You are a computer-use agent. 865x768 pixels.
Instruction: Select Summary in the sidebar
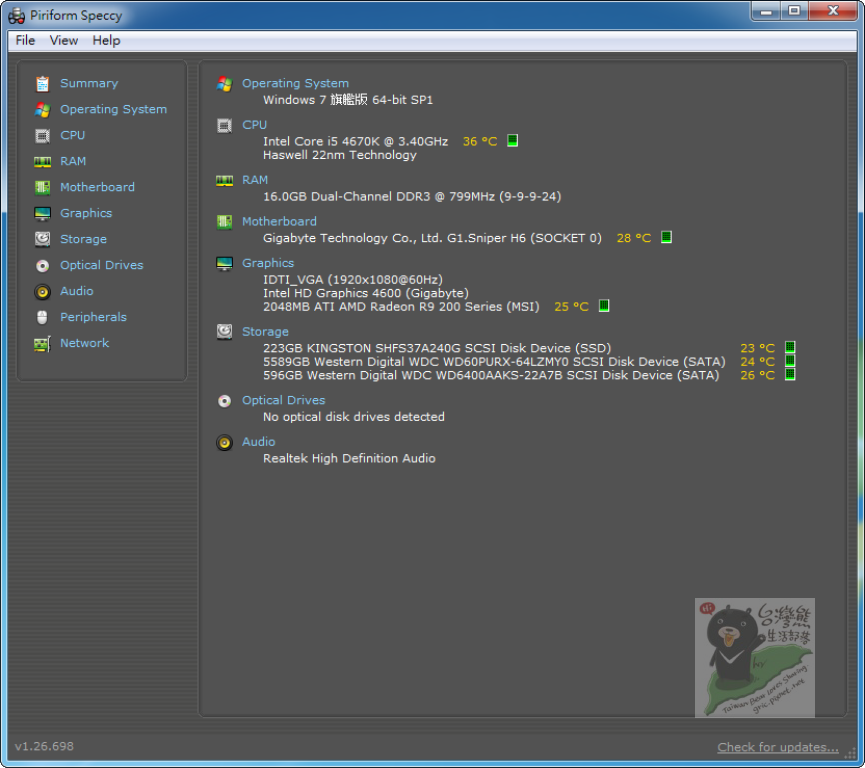pyautogui.click(x=89, y=83)
